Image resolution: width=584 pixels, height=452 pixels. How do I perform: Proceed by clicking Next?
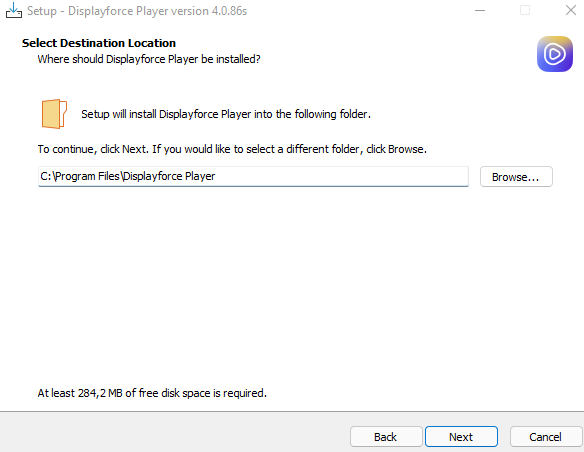click(x=461, y=437)
